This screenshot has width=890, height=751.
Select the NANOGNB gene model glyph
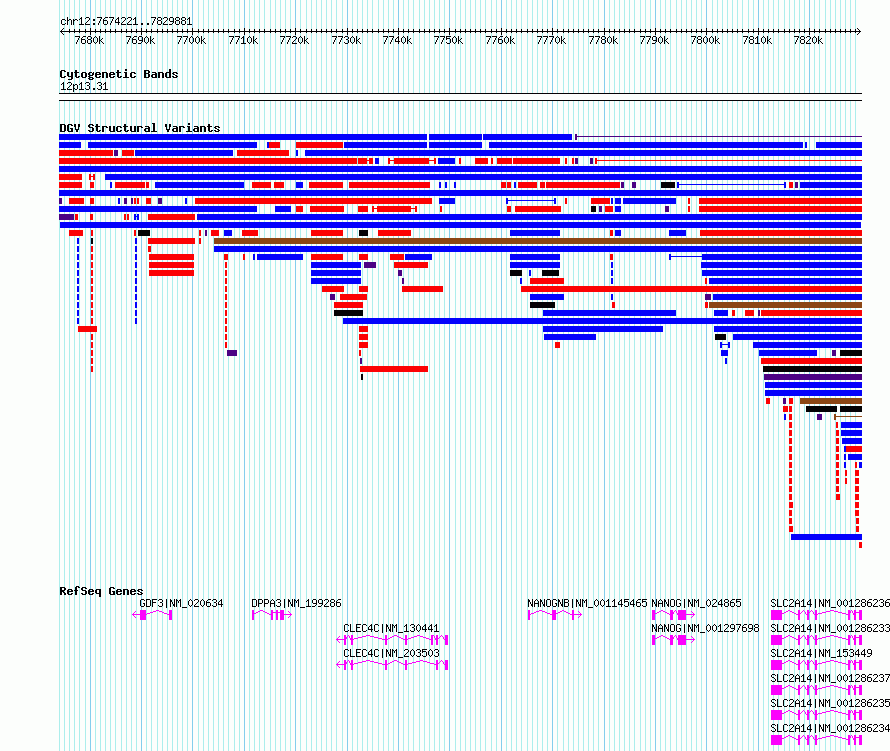(x=555, y=615)
